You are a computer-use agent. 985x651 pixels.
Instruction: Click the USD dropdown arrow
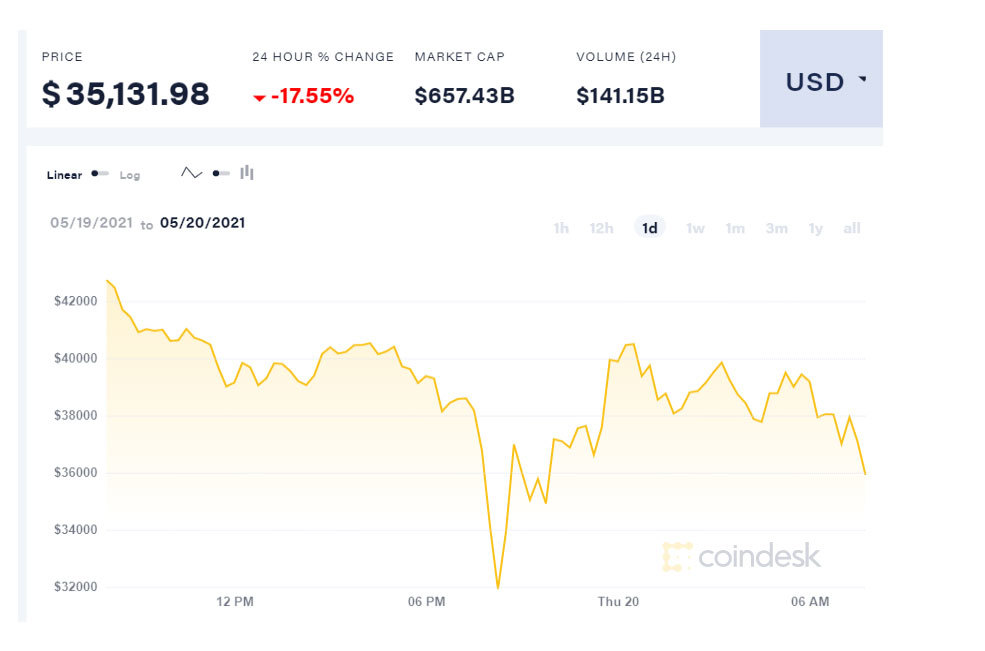pyautogui.click(x=862, y=80)
